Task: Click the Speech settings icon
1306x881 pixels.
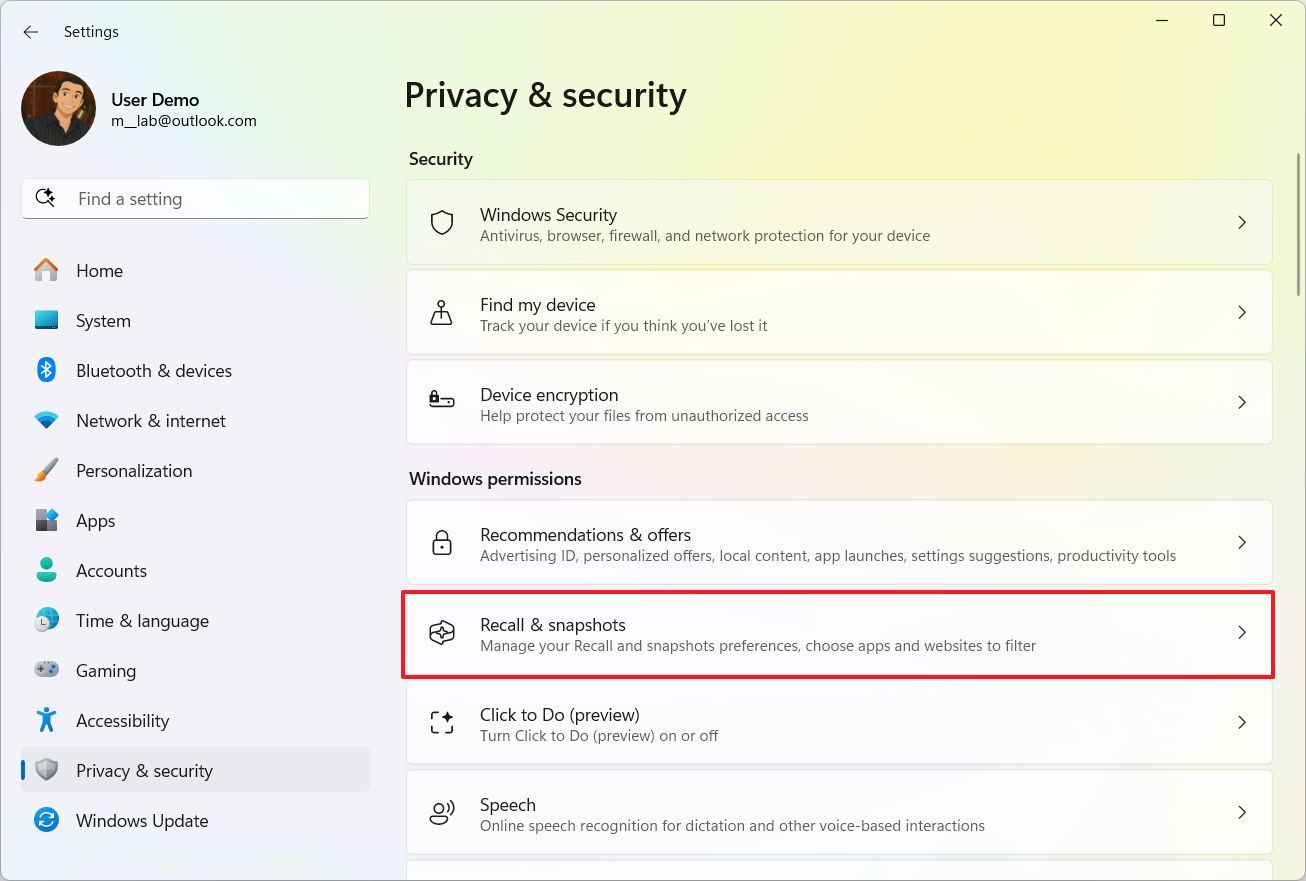Action: pyautogui.click(x=442, y=813)
